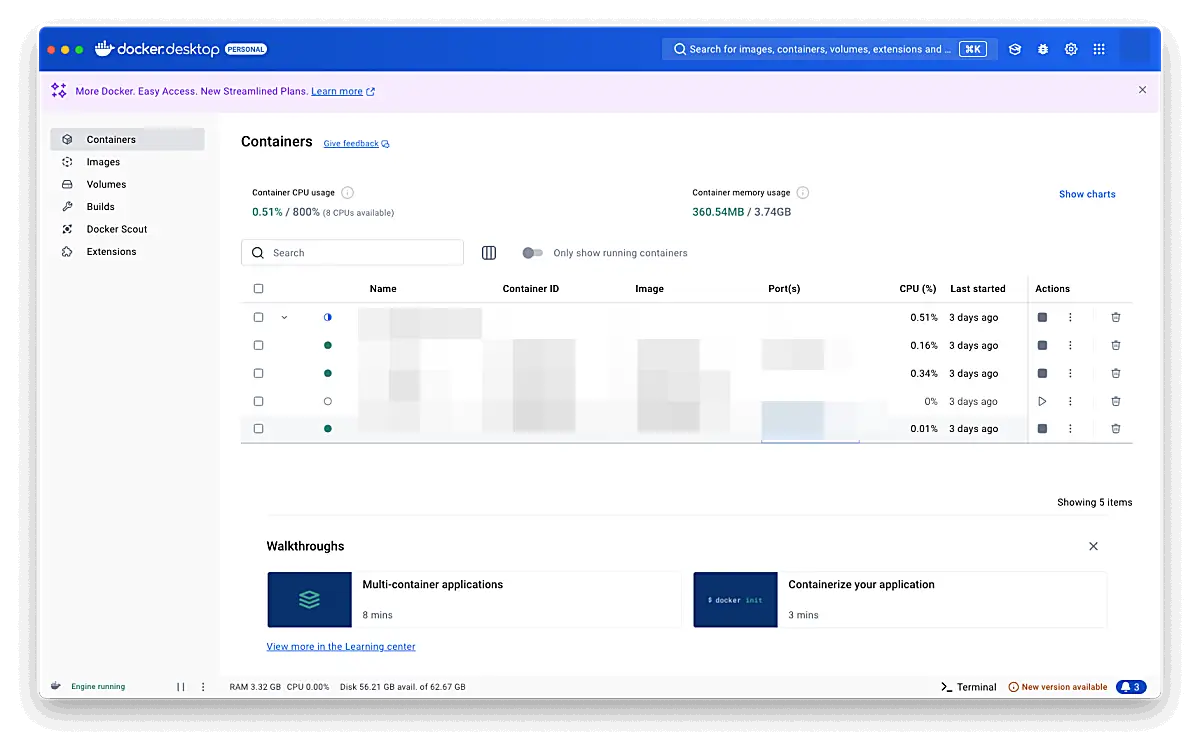Click the Container ID column header
1200x750 pixels.
coord(531,289)
